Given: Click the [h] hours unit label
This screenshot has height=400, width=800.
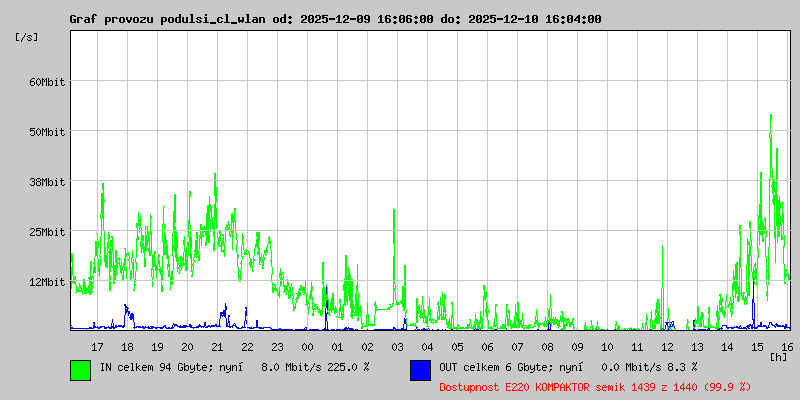Looking at the screenshot, I should tap(778, 356).
